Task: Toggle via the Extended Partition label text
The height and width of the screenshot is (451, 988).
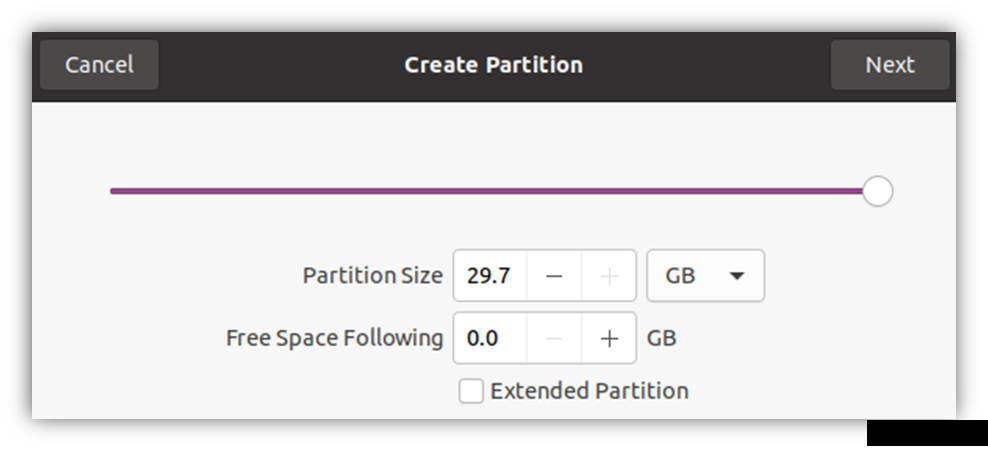Action: coord(589,391)
